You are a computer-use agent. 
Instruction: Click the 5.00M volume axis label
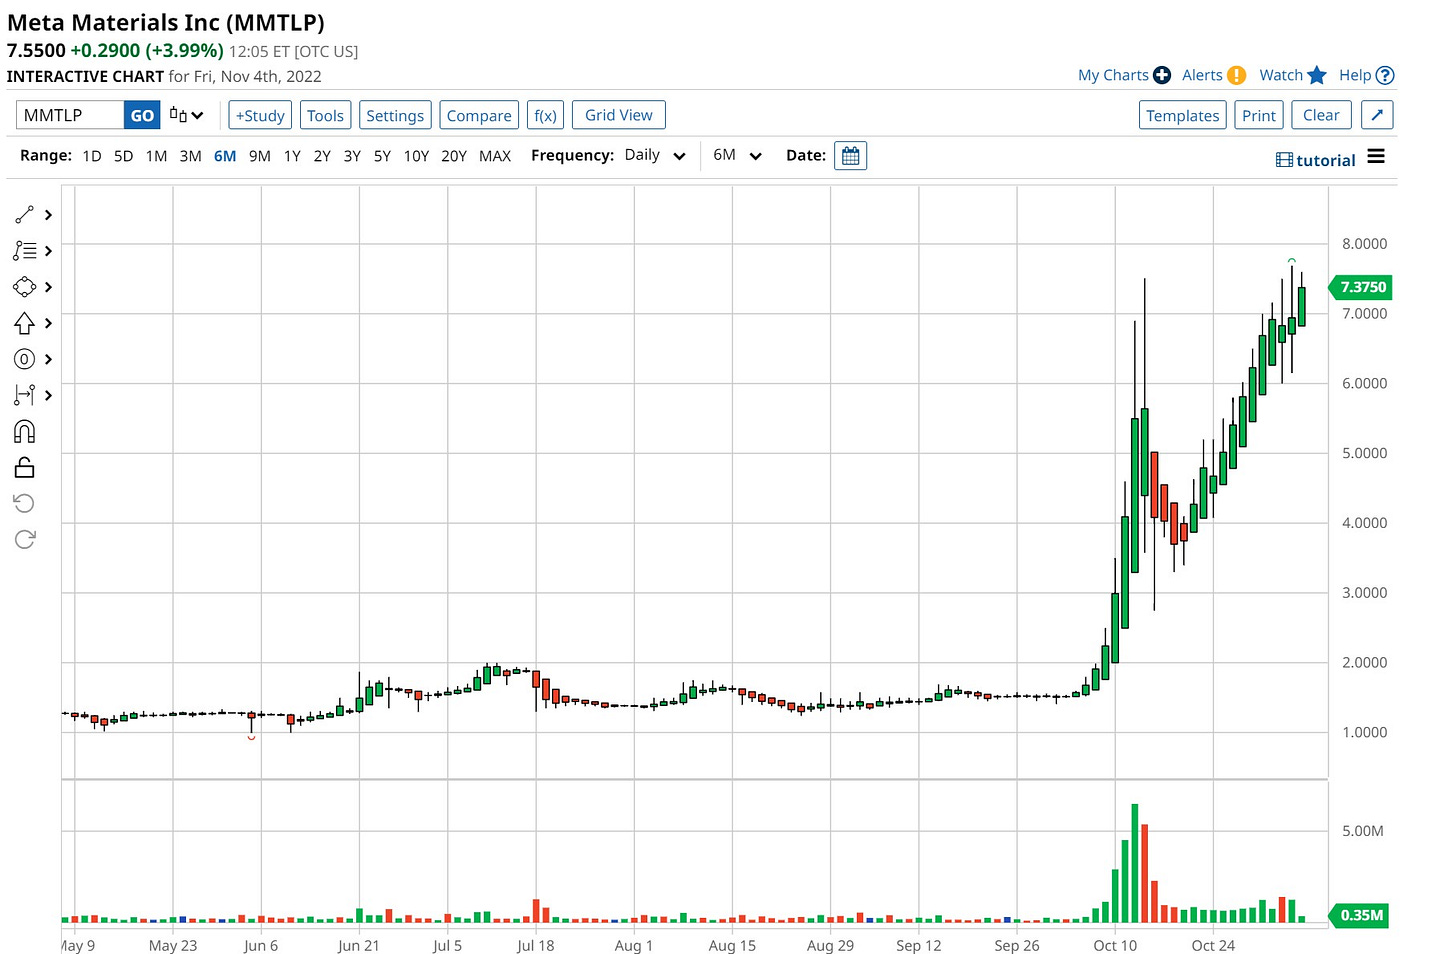tap(1363, 831)
